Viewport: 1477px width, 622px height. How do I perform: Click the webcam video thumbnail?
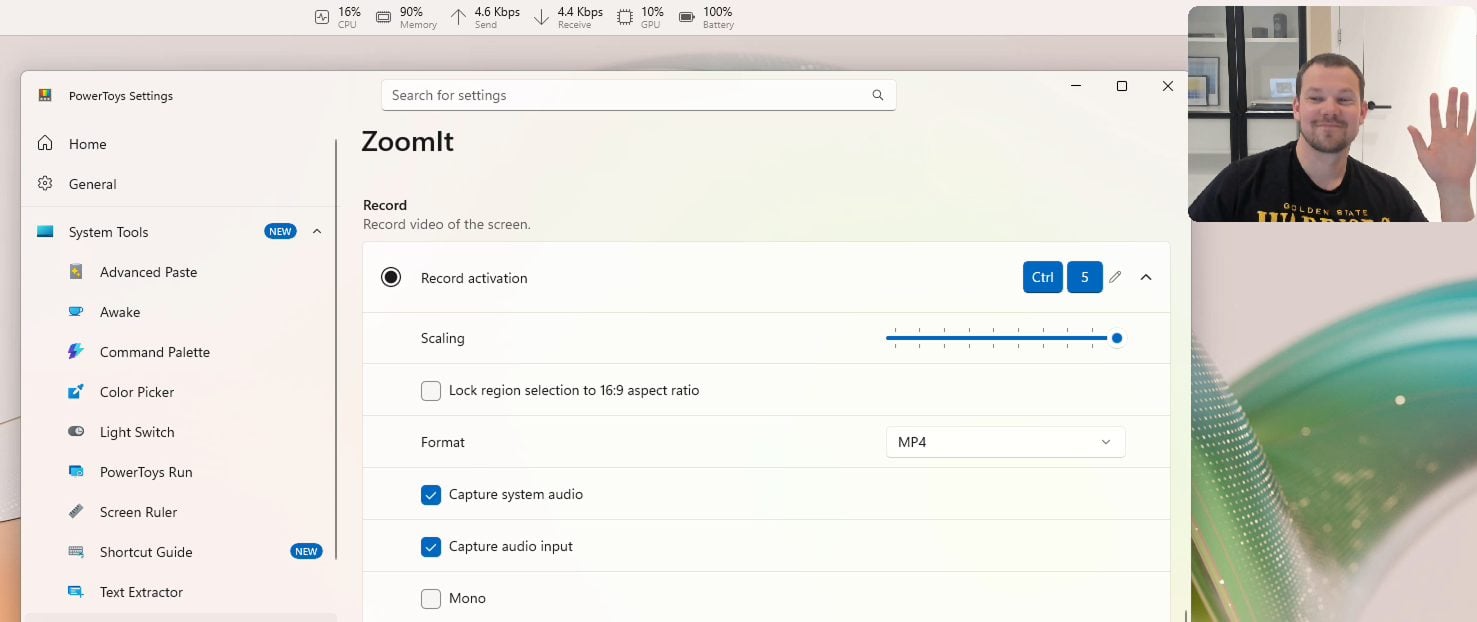coord(1332,113)
